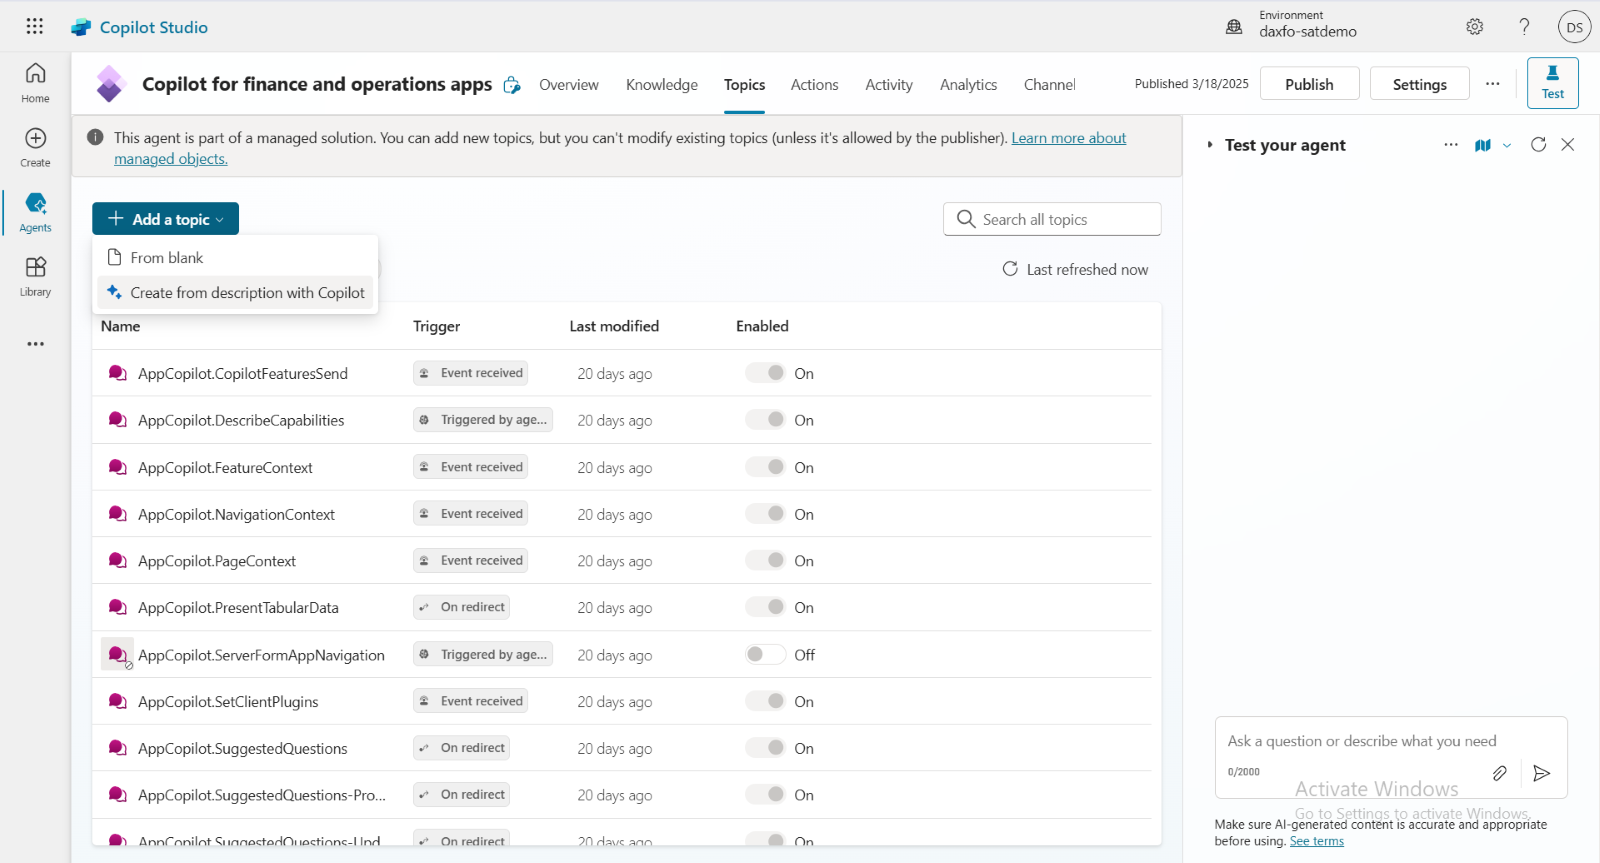Open the app launcher waffle icon
The image size is (1600, 863).
pos(34,27)
